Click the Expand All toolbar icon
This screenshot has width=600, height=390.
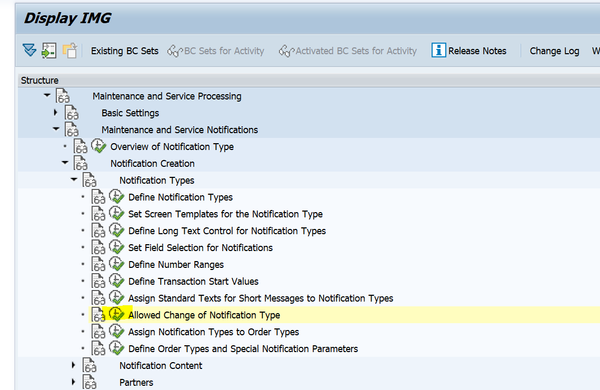[29, 51]
